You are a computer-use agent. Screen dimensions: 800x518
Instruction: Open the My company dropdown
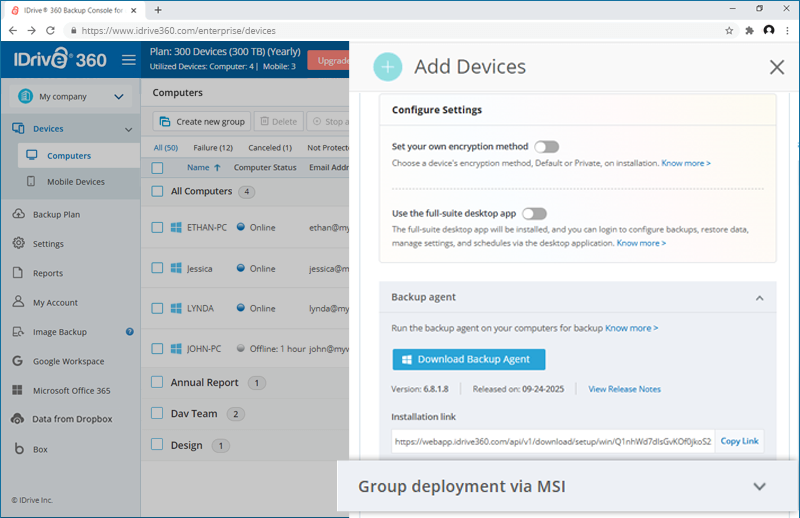point(70,96)
